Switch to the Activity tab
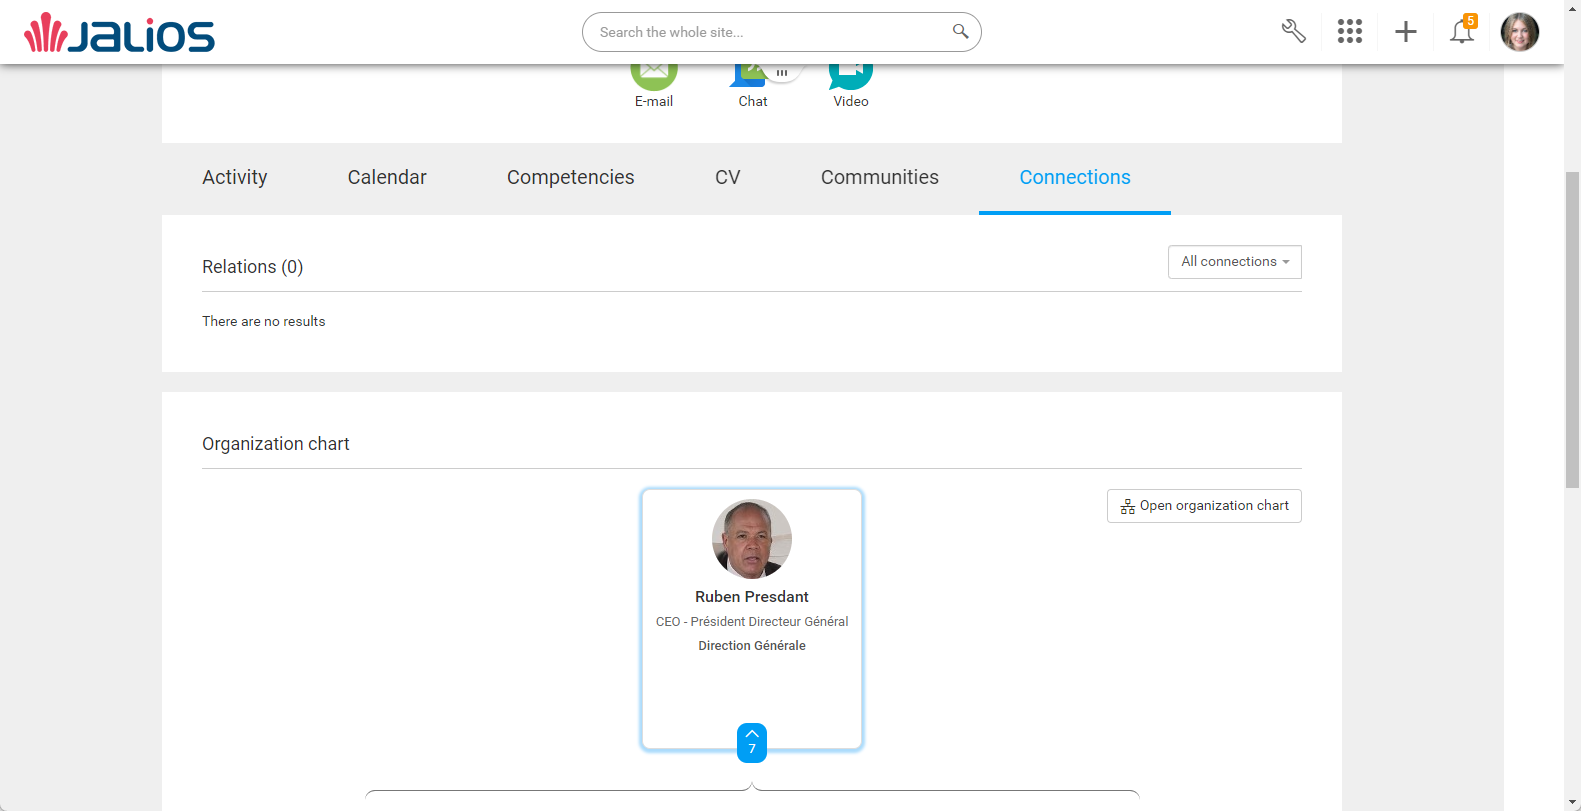This screenshot has width=1581, height=811. pos(234,178)
